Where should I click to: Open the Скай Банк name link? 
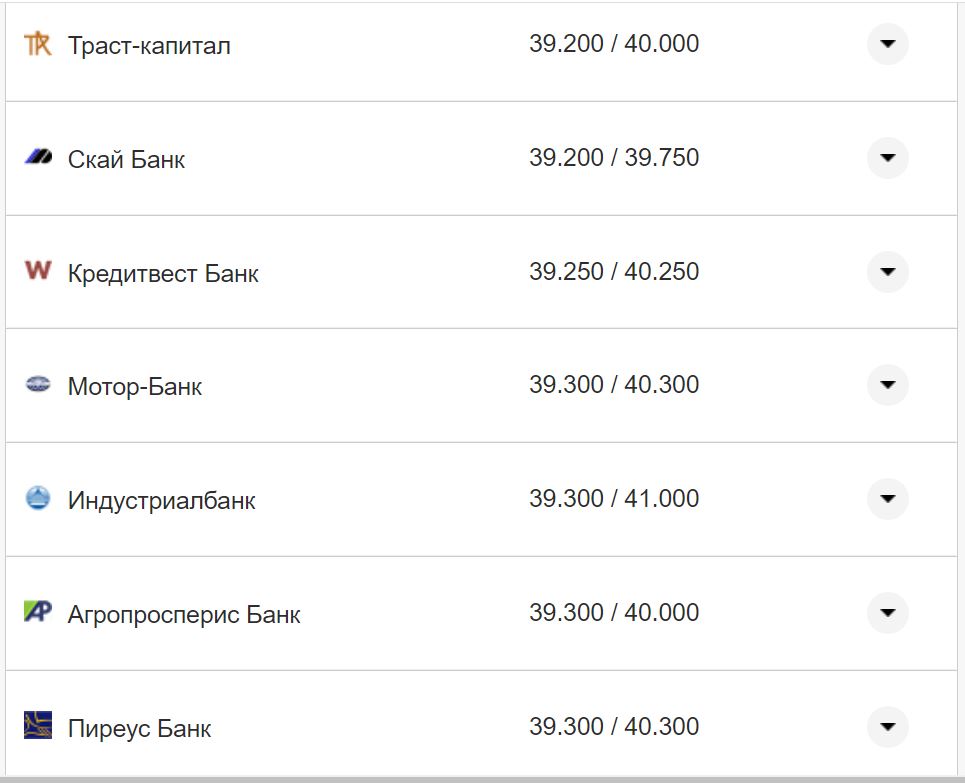(125, 158)
